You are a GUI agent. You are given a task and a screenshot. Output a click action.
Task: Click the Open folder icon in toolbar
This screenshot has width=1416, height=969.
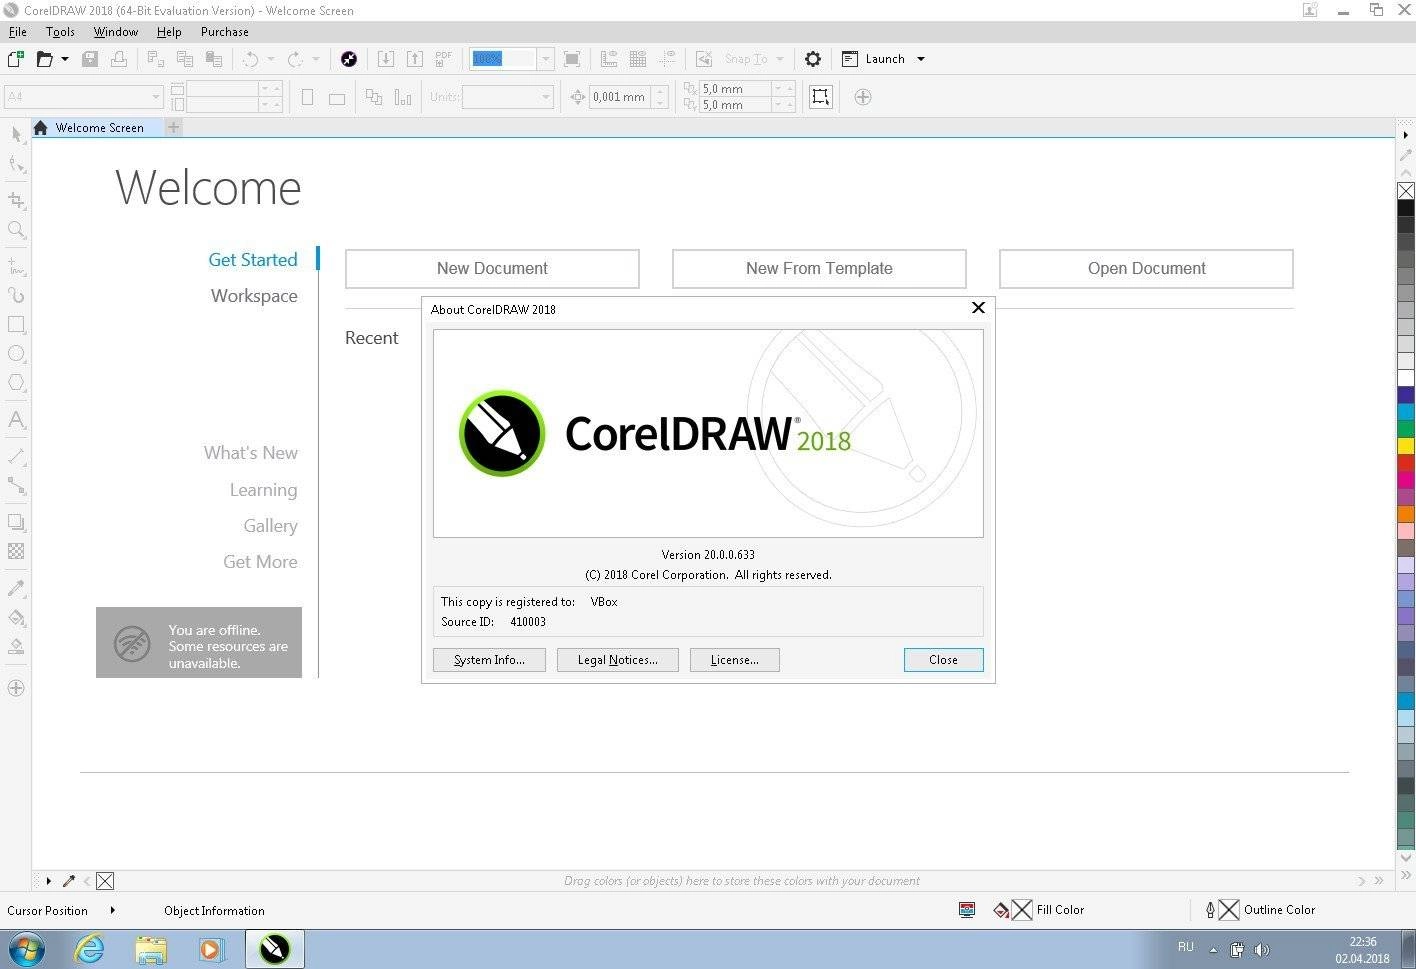point(44,59)
